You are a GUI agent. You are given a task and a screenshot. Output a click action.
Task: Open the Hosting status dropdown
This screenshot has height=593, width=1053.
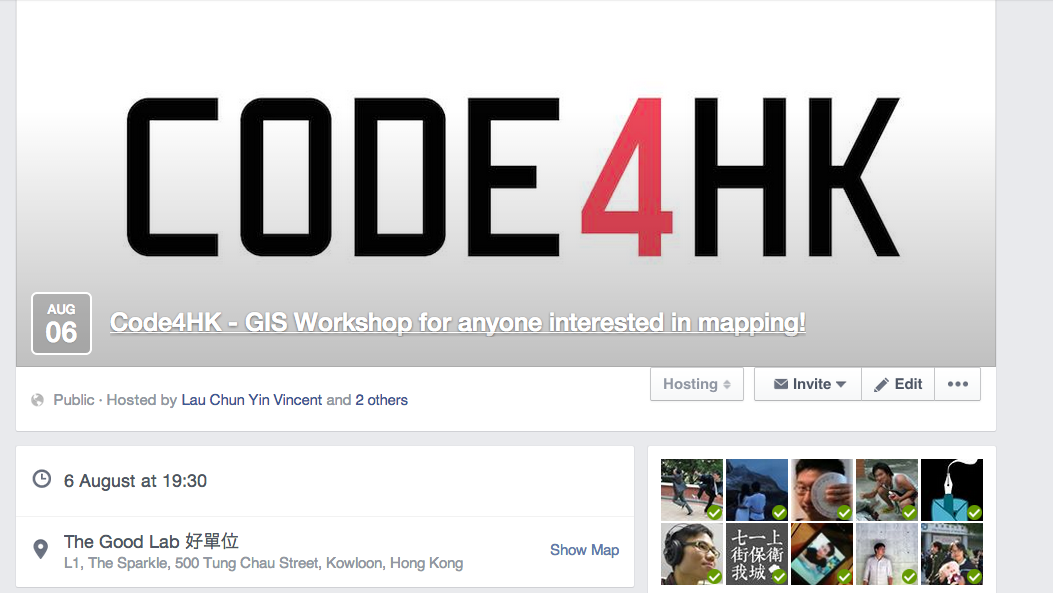(x=696, y=384)
